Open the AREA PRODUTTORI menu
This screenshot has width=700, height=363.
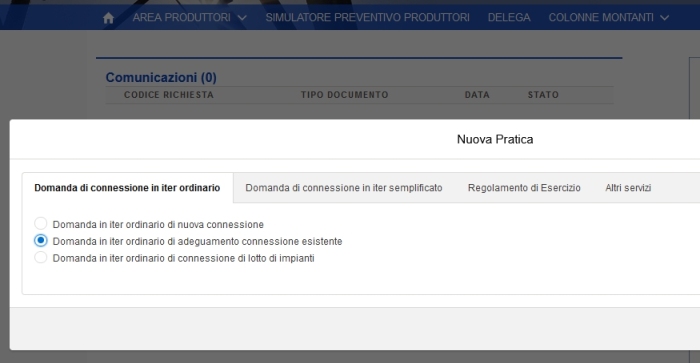(189, 18)
